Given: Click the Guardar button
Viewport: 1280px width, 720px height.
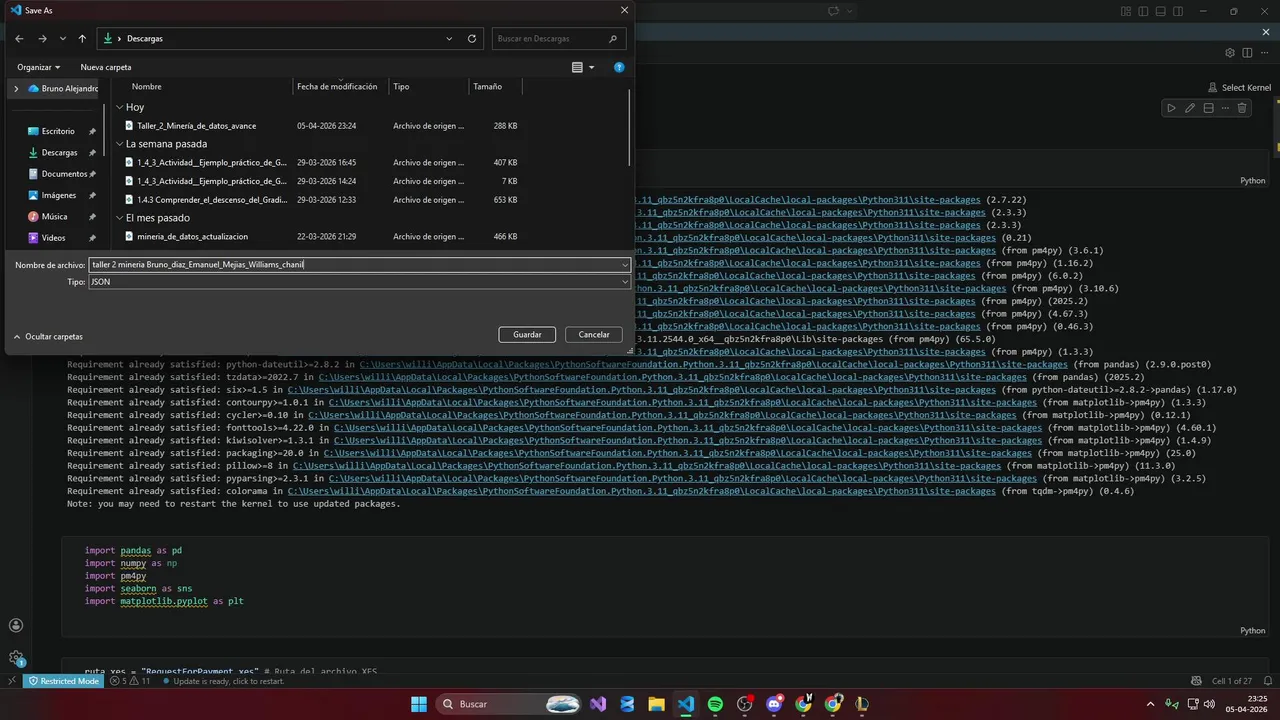Looking at the screenshot, I should click(x=527, y=335).
